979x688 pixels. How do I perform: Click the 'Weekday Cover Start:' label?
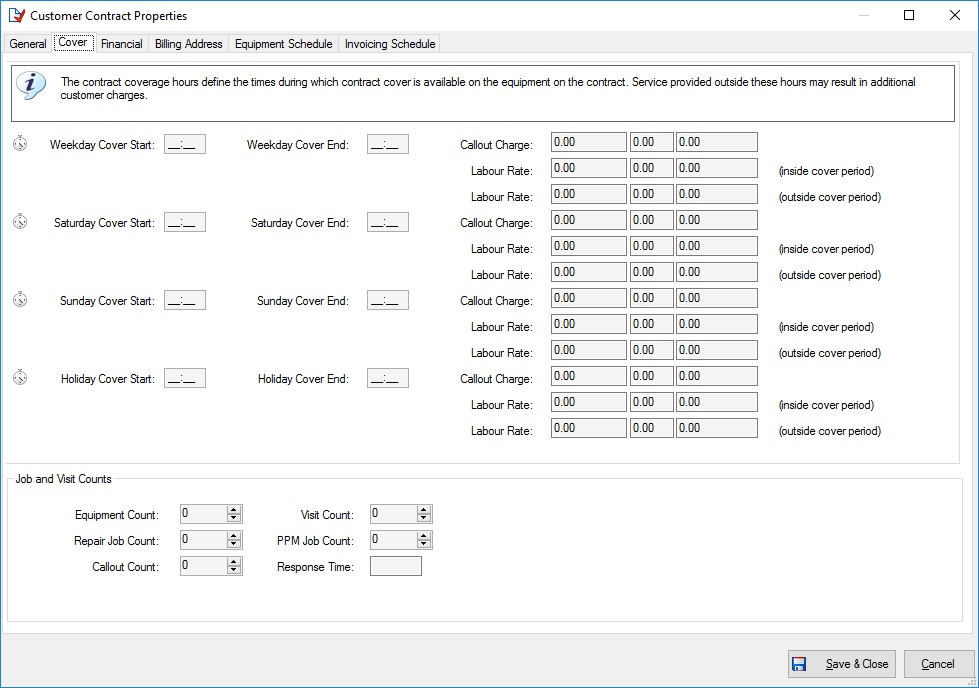pos(102,145)
